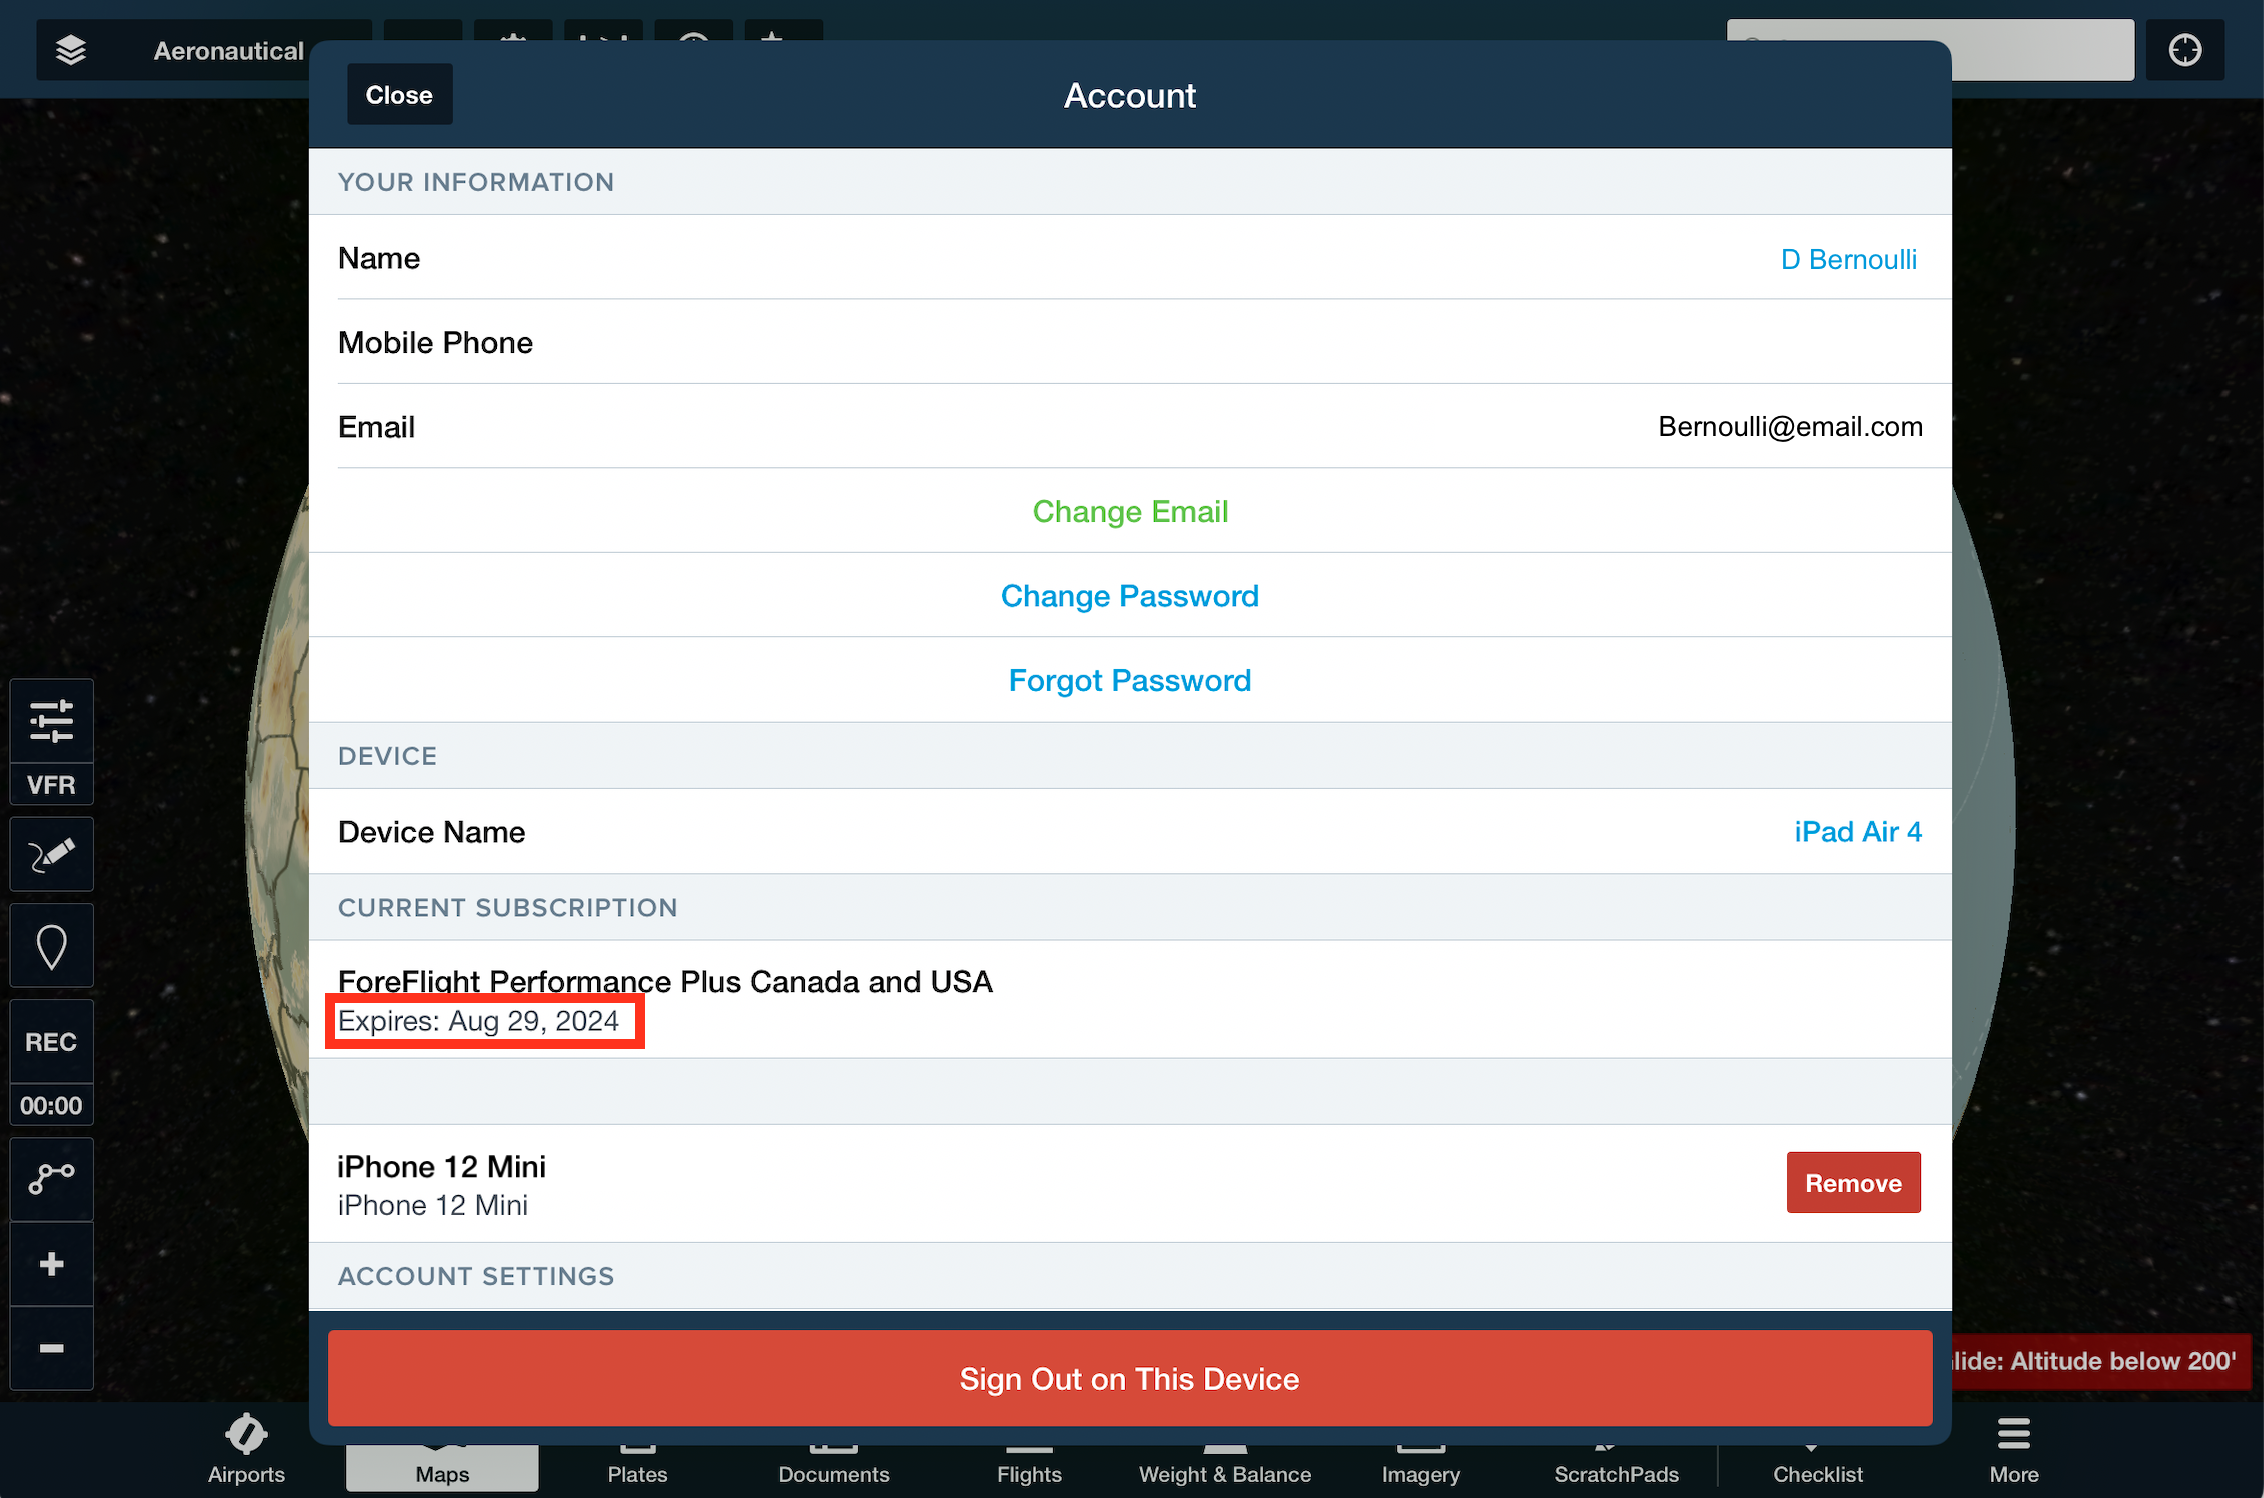Tap the Glide altitude warning banner

tap(2100, 1361)
